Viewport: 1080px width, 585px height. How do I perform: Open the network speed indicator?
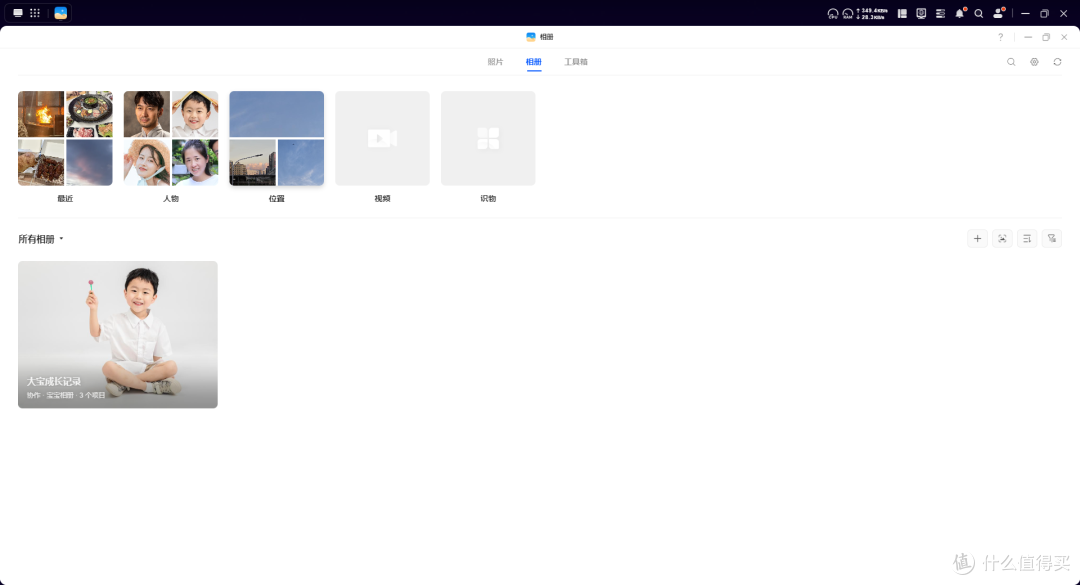(871, 13)
